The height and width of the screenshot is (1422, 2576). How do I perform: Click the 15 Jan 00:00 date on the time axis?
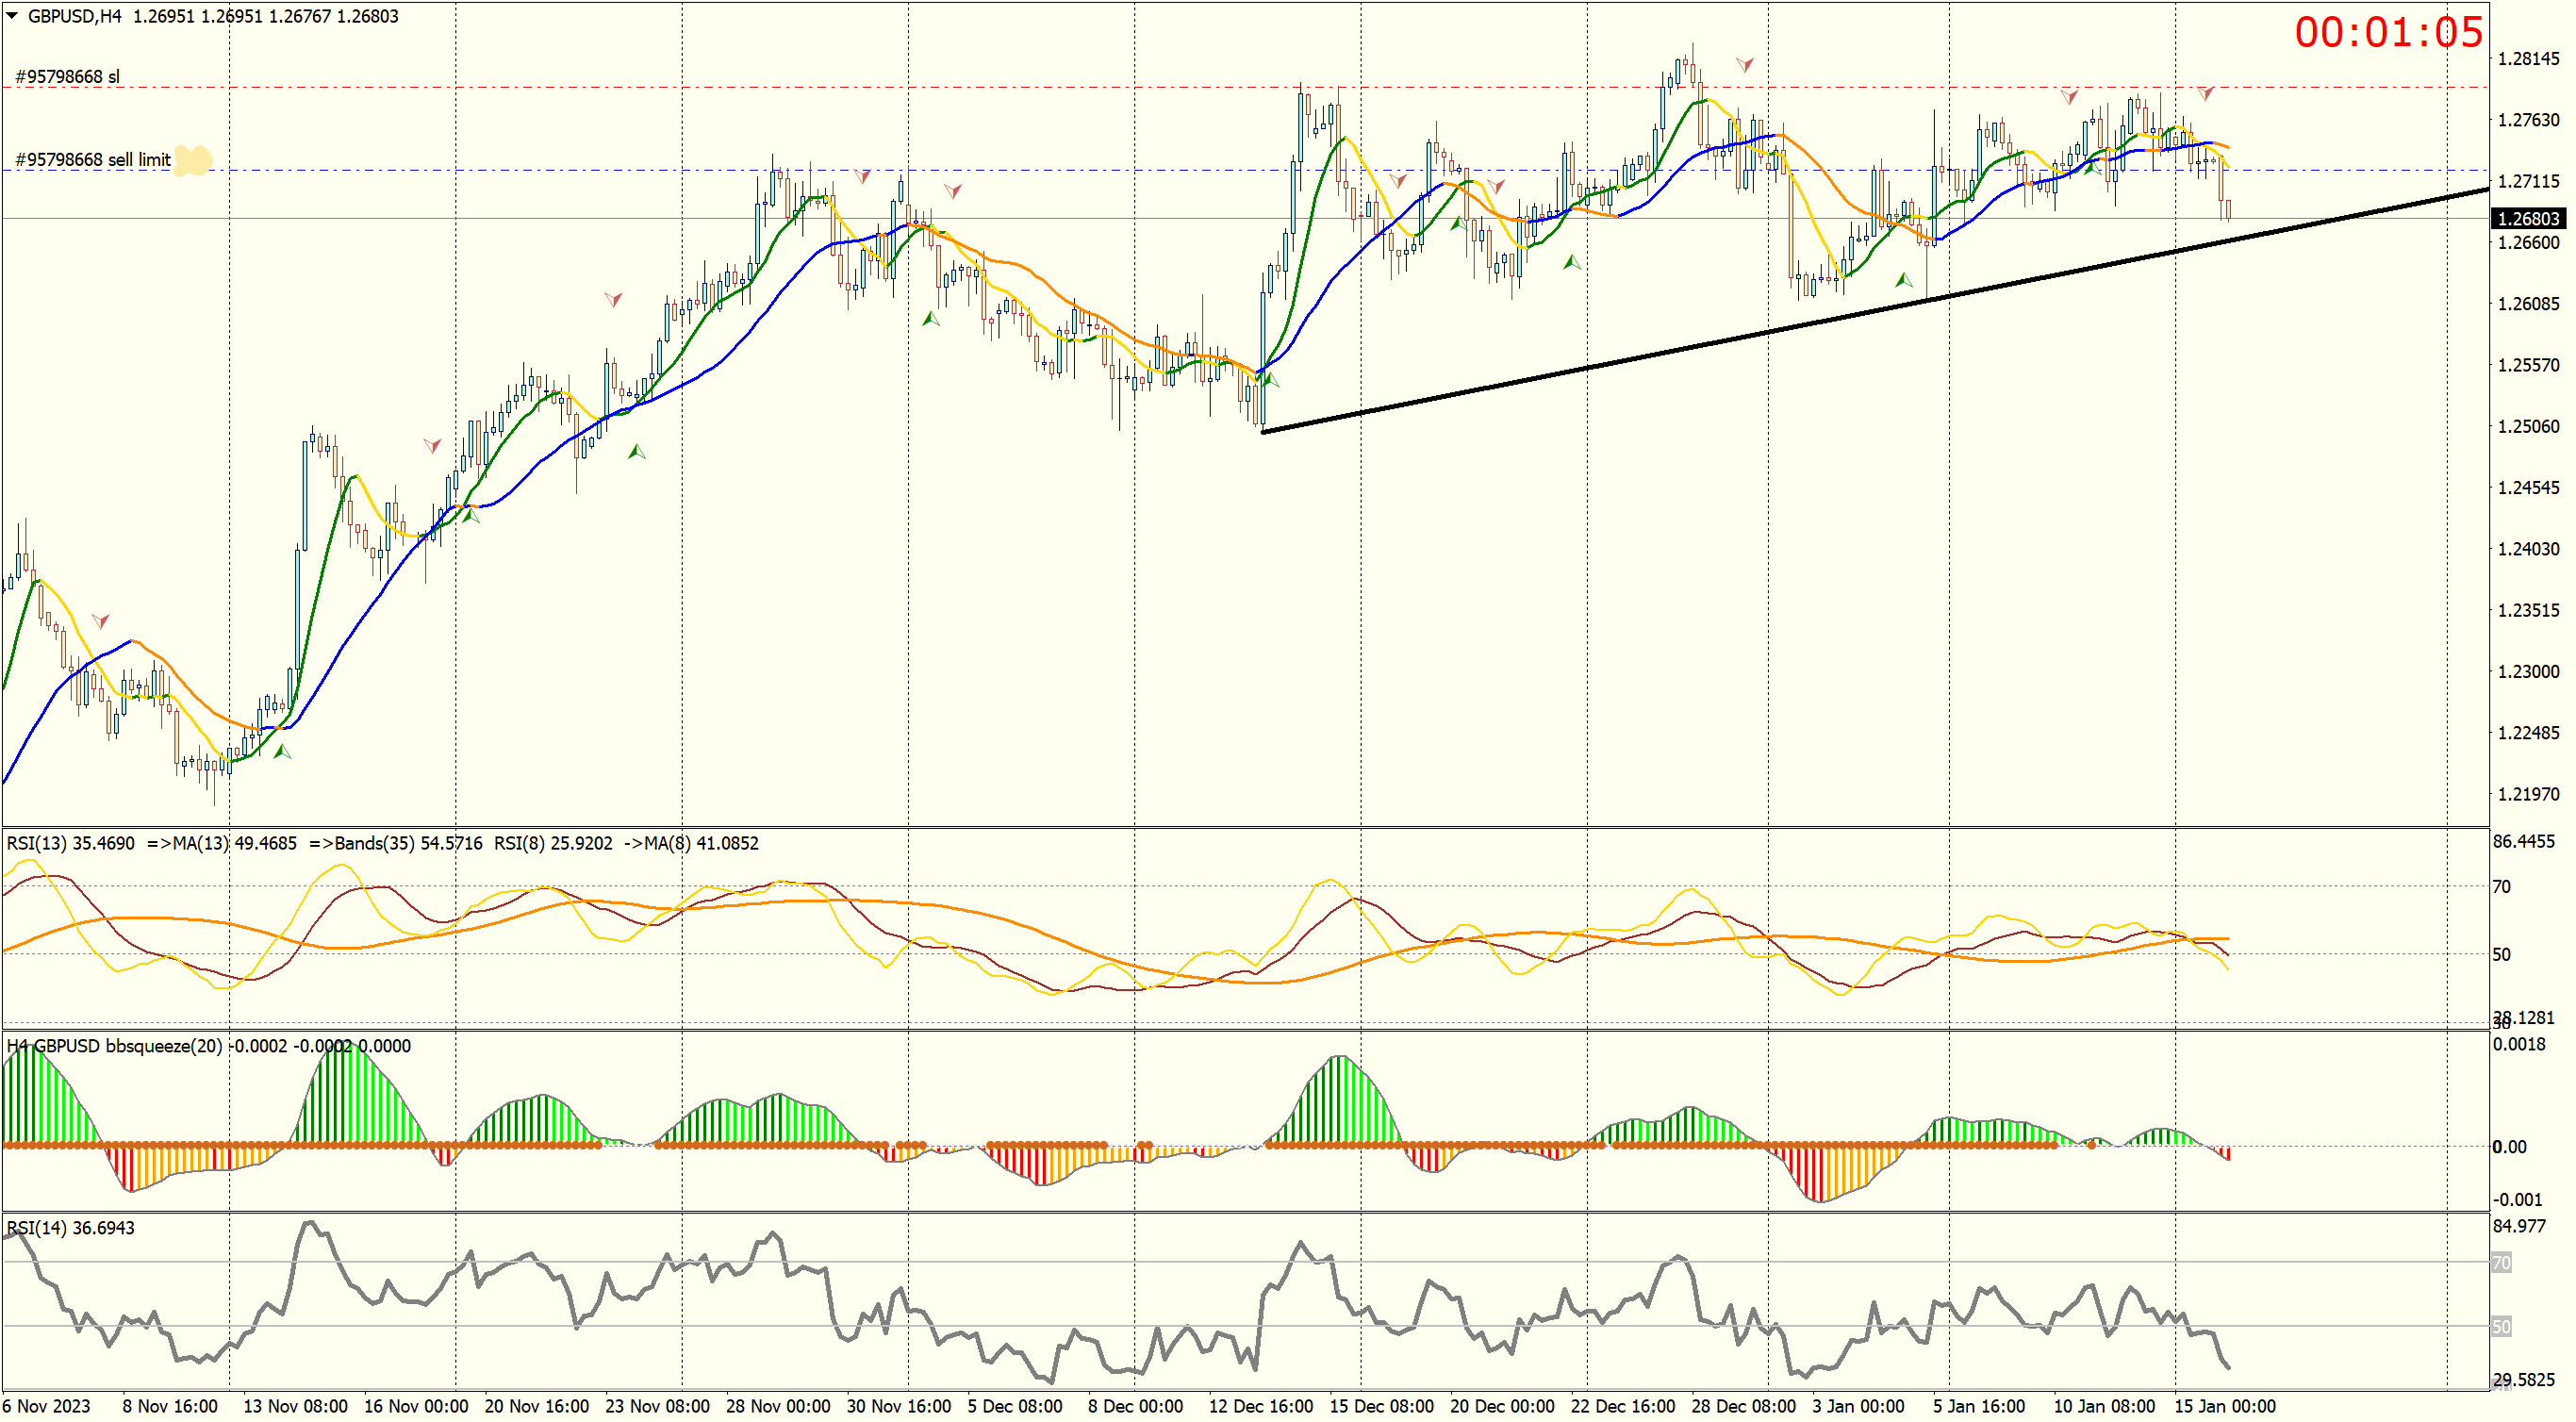[x=2224, y=1406]
